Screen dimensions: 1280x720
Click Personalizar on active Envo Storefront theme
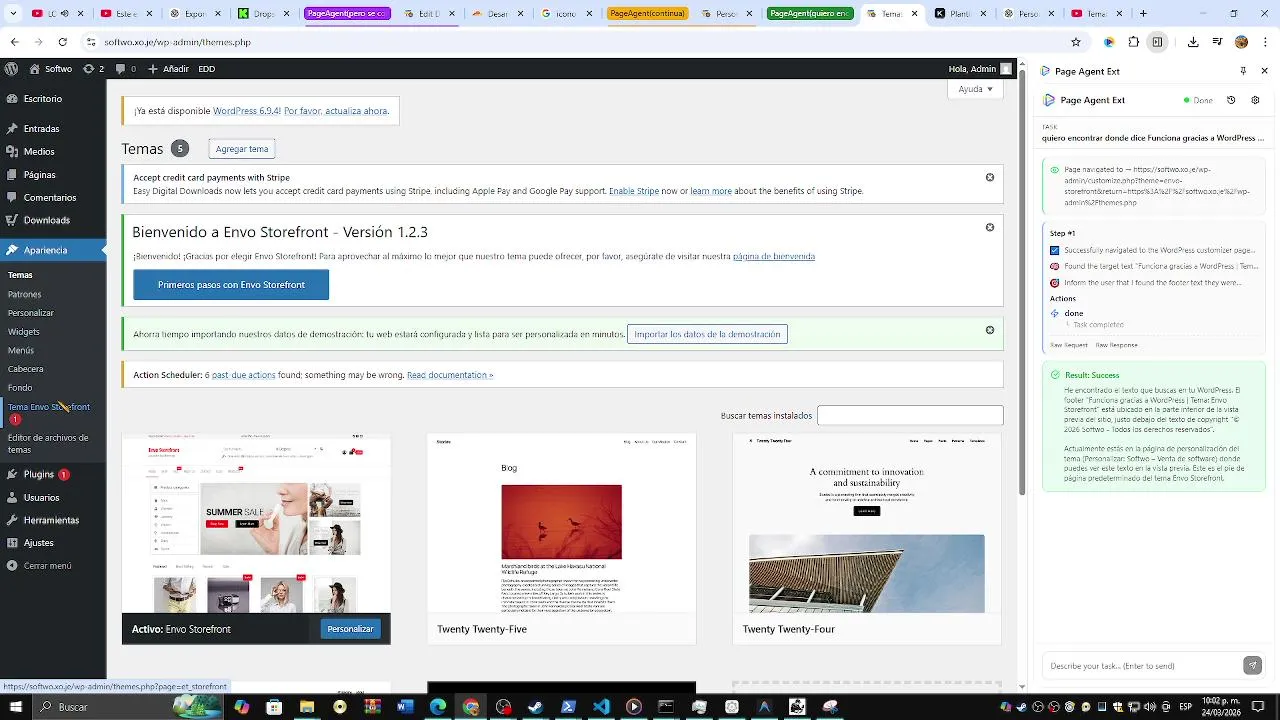pos(350,629)
